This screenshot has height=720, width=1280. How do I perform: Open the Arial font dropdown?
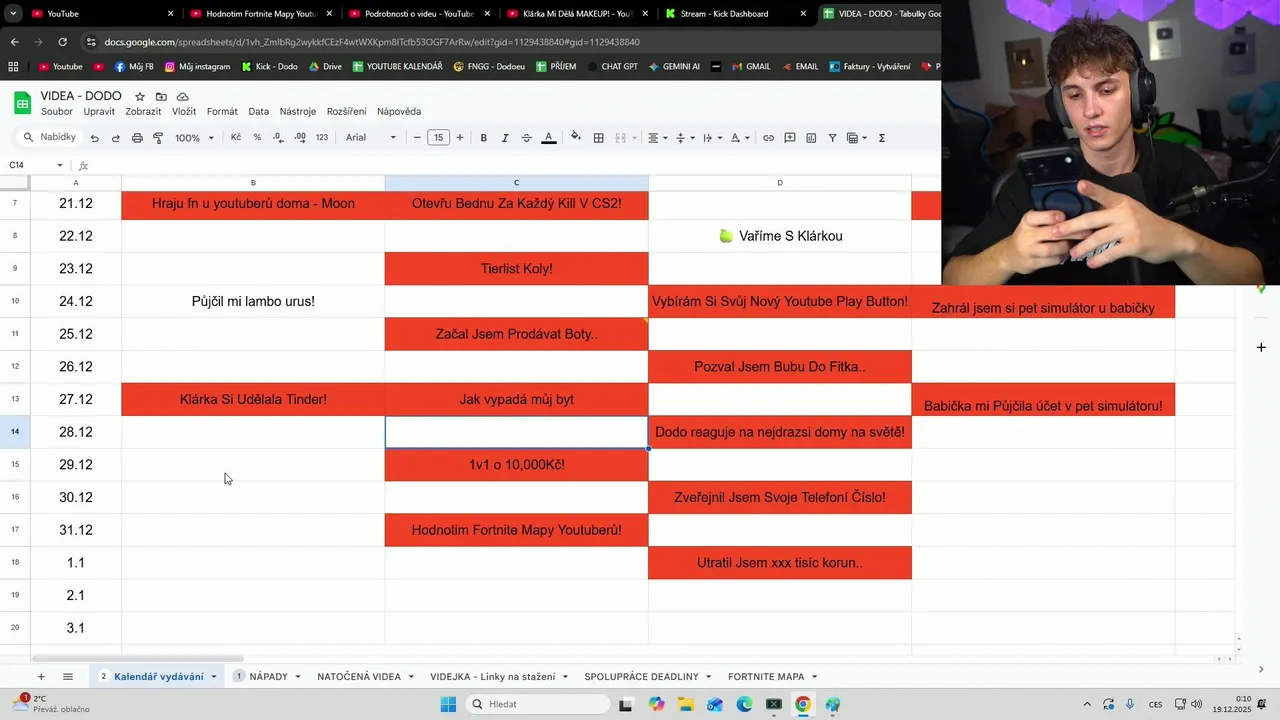pyautogui.click(x=371, y=138)
